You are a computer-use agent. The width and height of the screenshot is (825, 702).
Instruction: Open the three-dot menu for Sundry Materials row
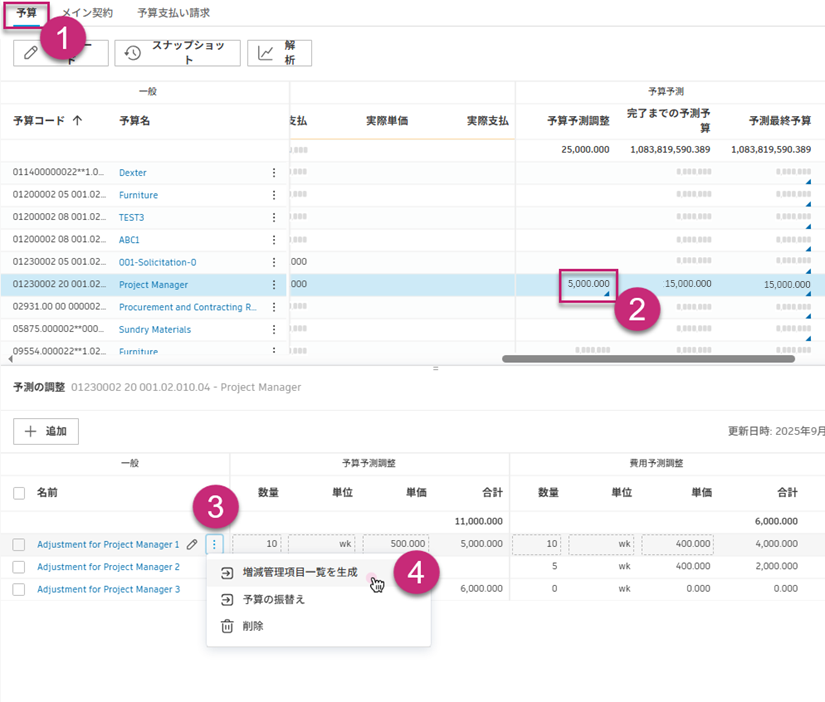[x=274, y=329]
